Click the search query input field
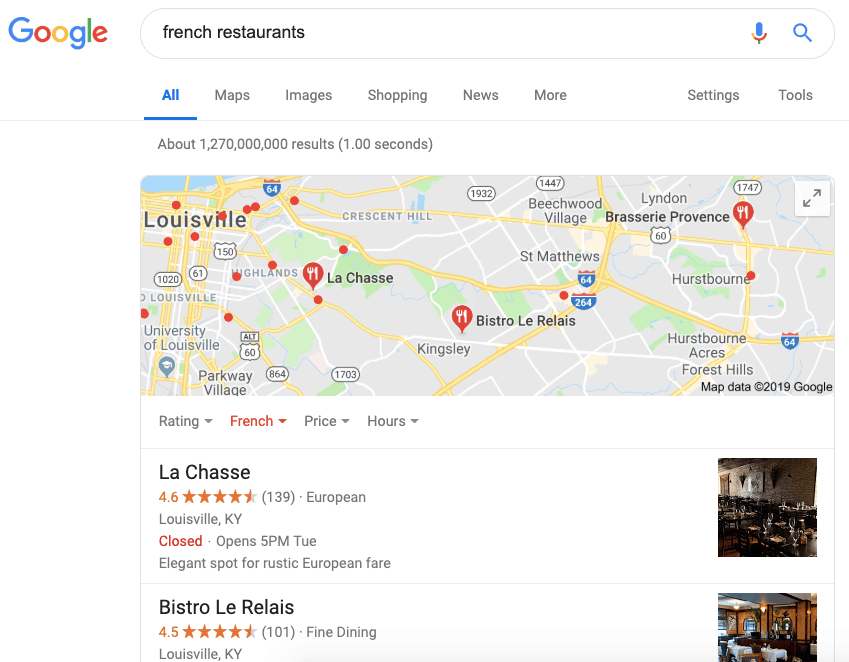The height and width of the screenshot is (662, 849). coord(440,33)
